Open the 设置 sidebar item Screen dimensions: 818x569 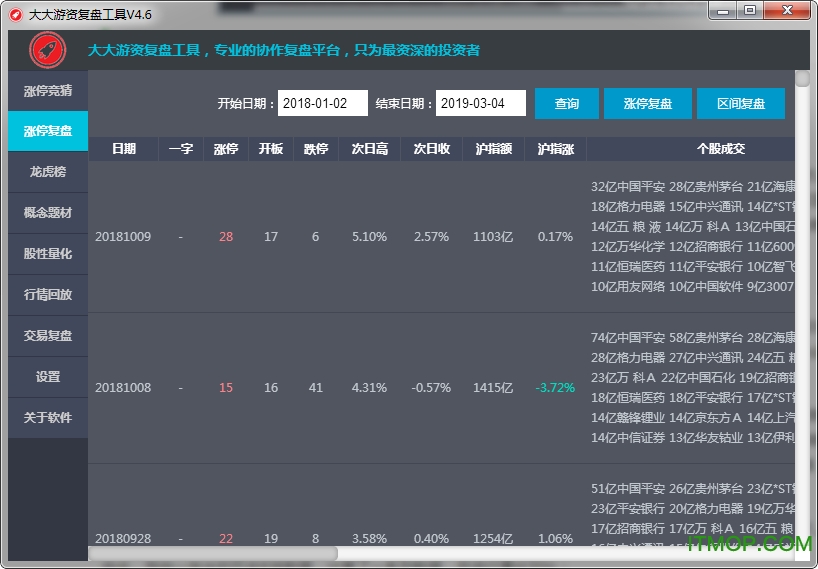click(48, 377)
